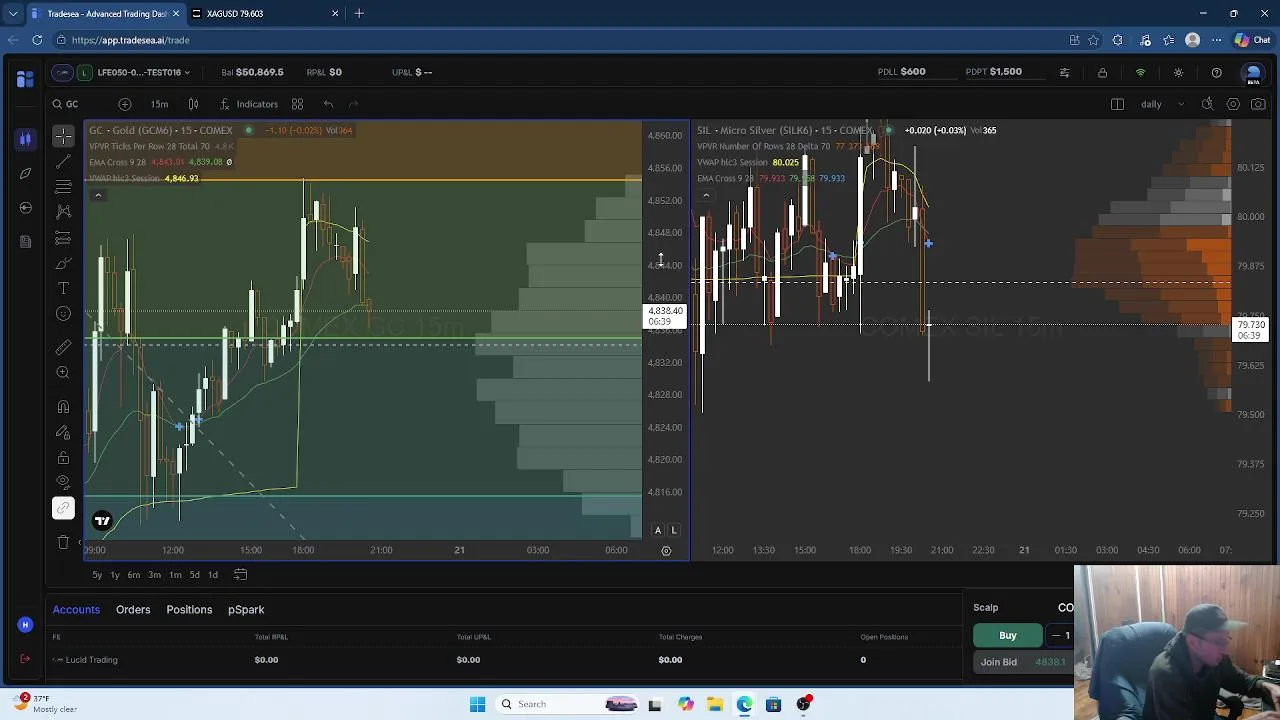Image resolution: width=1280 pixels, height=720 pixels.
Task: Select the 6m date range
Action: (134, 575)
